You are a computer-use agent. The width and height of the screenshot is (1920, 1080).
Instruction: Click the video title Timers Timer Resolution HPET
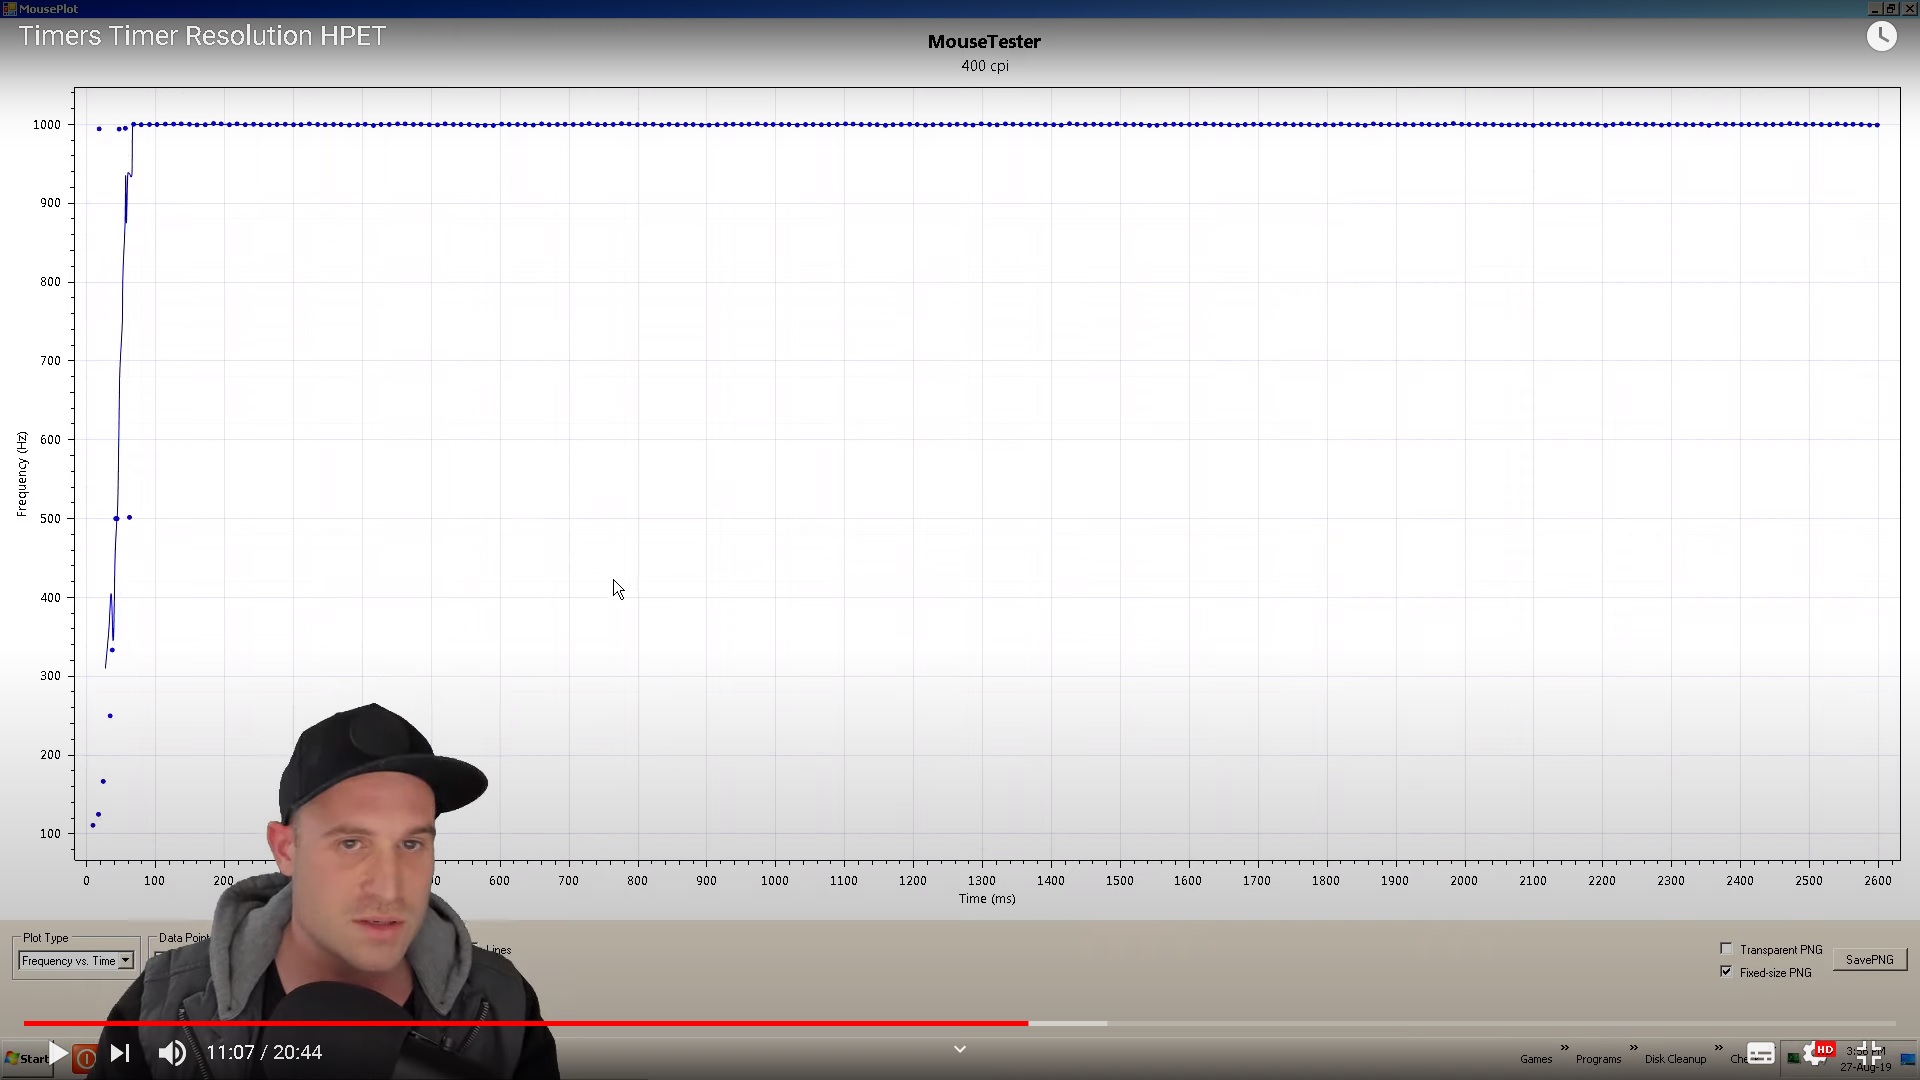click(x=202, y=36)
